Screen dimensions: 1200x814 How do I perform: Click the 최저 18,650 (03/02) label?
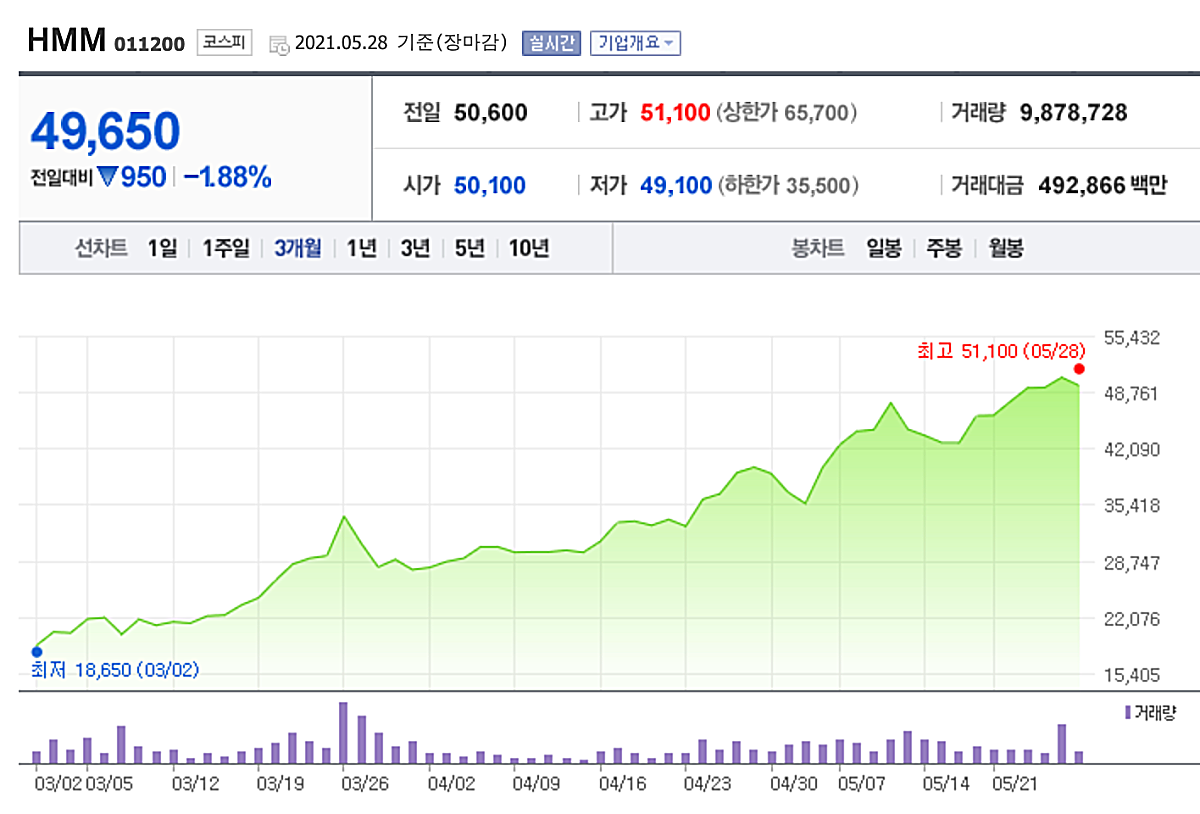click(115, 670)
